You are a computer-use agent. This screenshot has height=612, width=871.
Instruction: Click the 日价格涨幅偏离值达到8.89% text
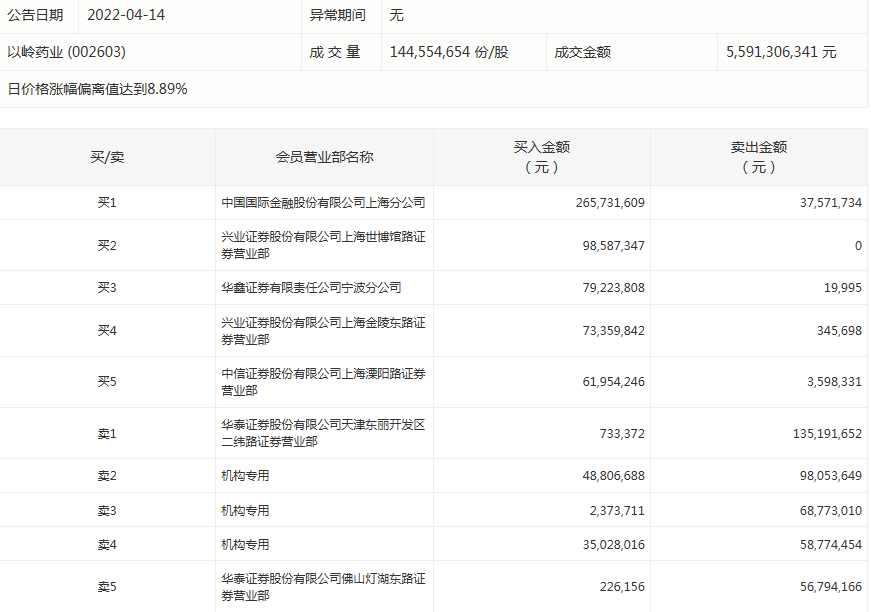pyautogui.click(x=97, y=89)
